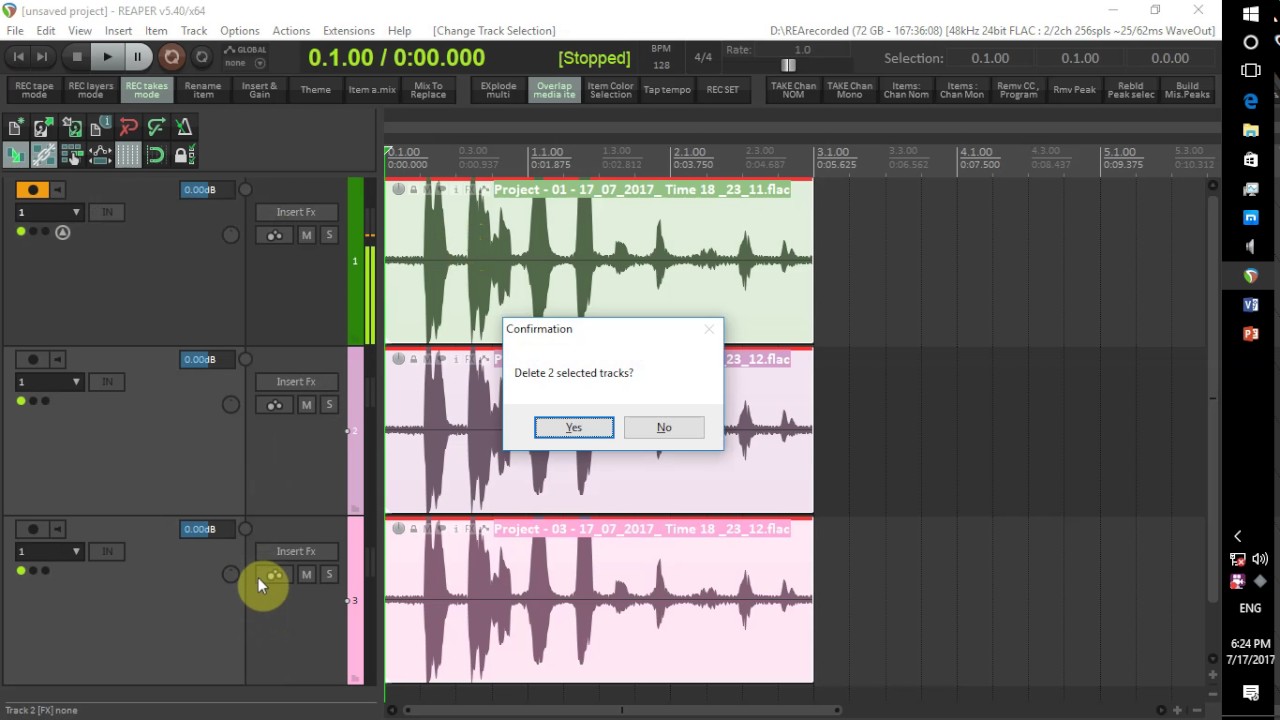Toggle move envelope points with items icon
Screen dimensions: 1280x720
pyautogui.click(x=99, y=155)
